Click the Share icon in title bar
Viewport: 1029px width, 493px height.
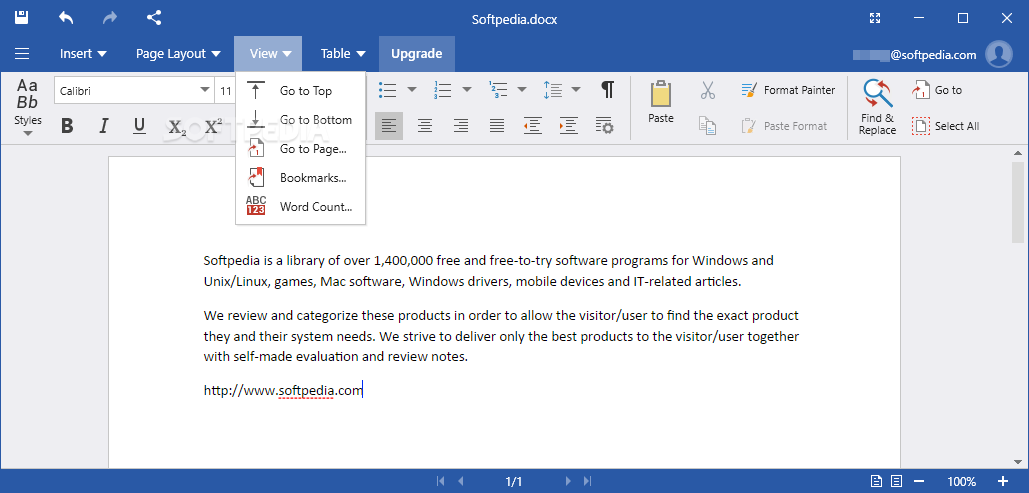click(x=154, y=18)
